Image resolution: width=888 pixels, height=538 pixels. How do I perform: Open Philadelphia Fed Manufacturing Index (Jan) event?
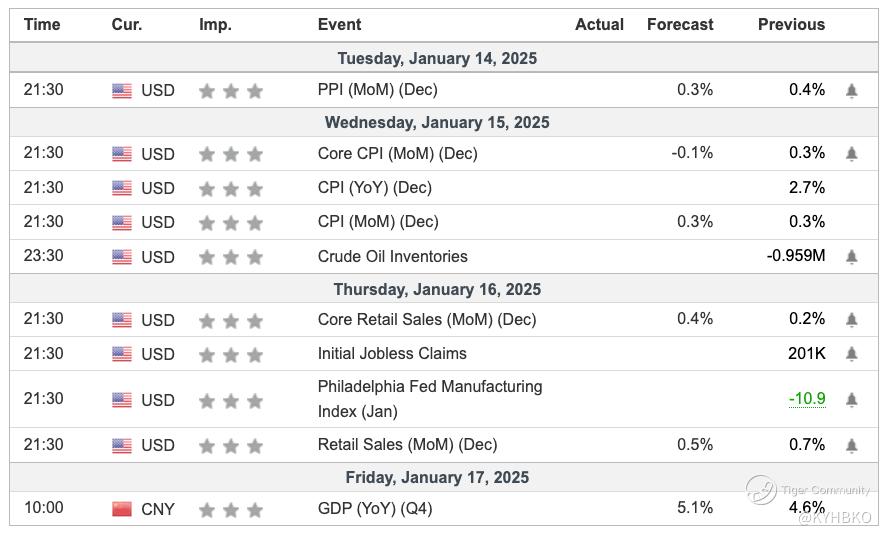pos(429,398)
